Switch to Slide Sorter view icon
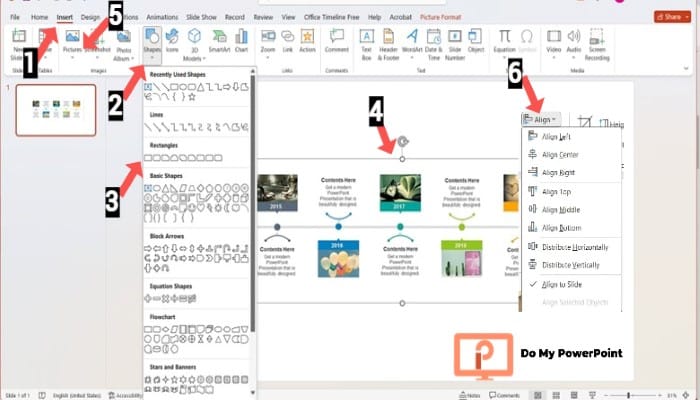This screenshot has height=400, width=700. point(556,395)
